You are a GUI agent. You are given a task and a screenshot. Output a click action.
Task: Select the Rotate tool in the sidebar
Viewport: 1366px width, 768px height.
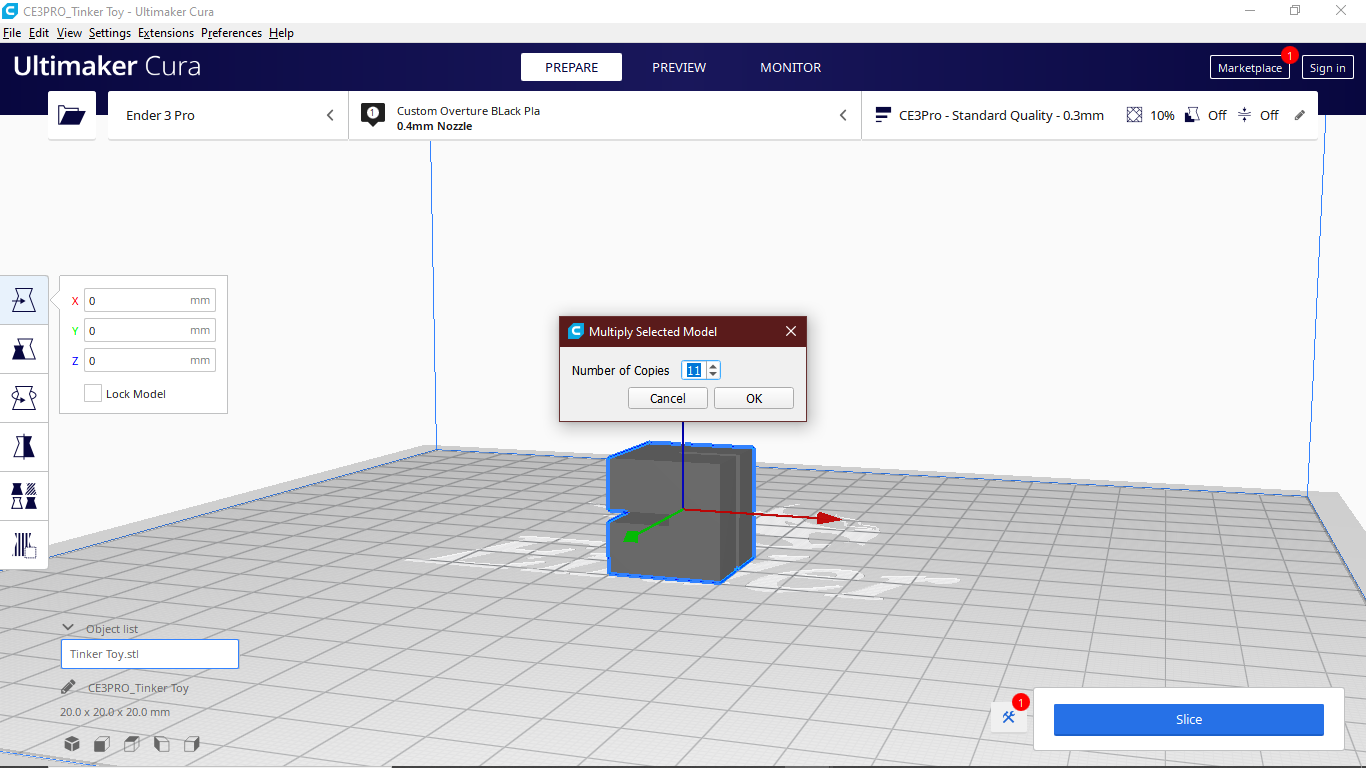[x=24, y=398]
